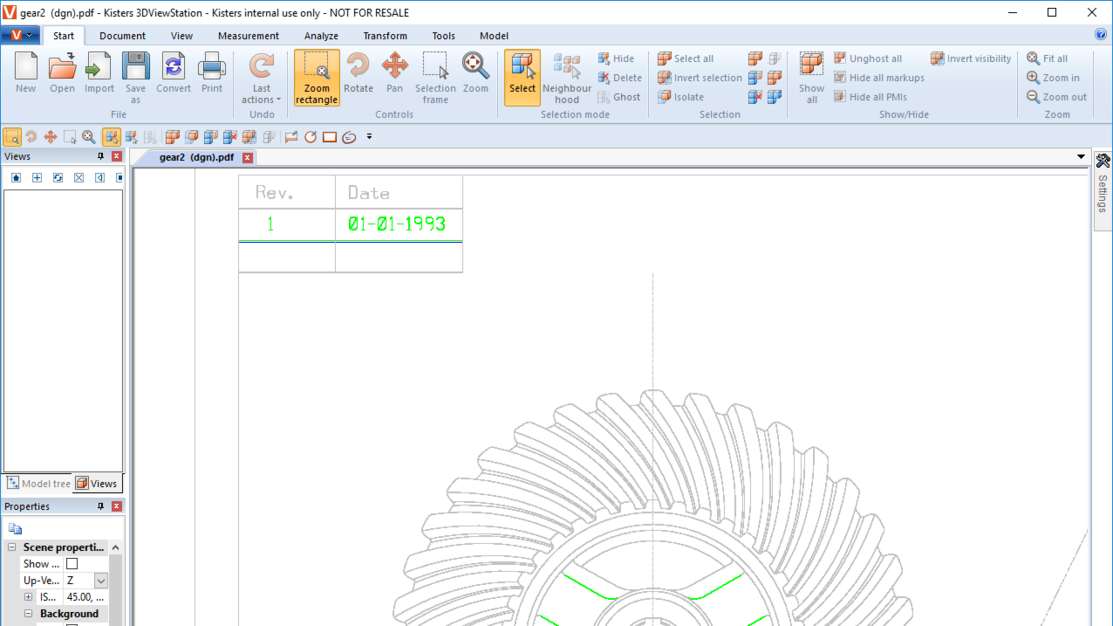The width and height of the screenshot is (1113, 626).
Task: Click the Ghost selection button
Action: pyautogui.click(x=618, y=97)
